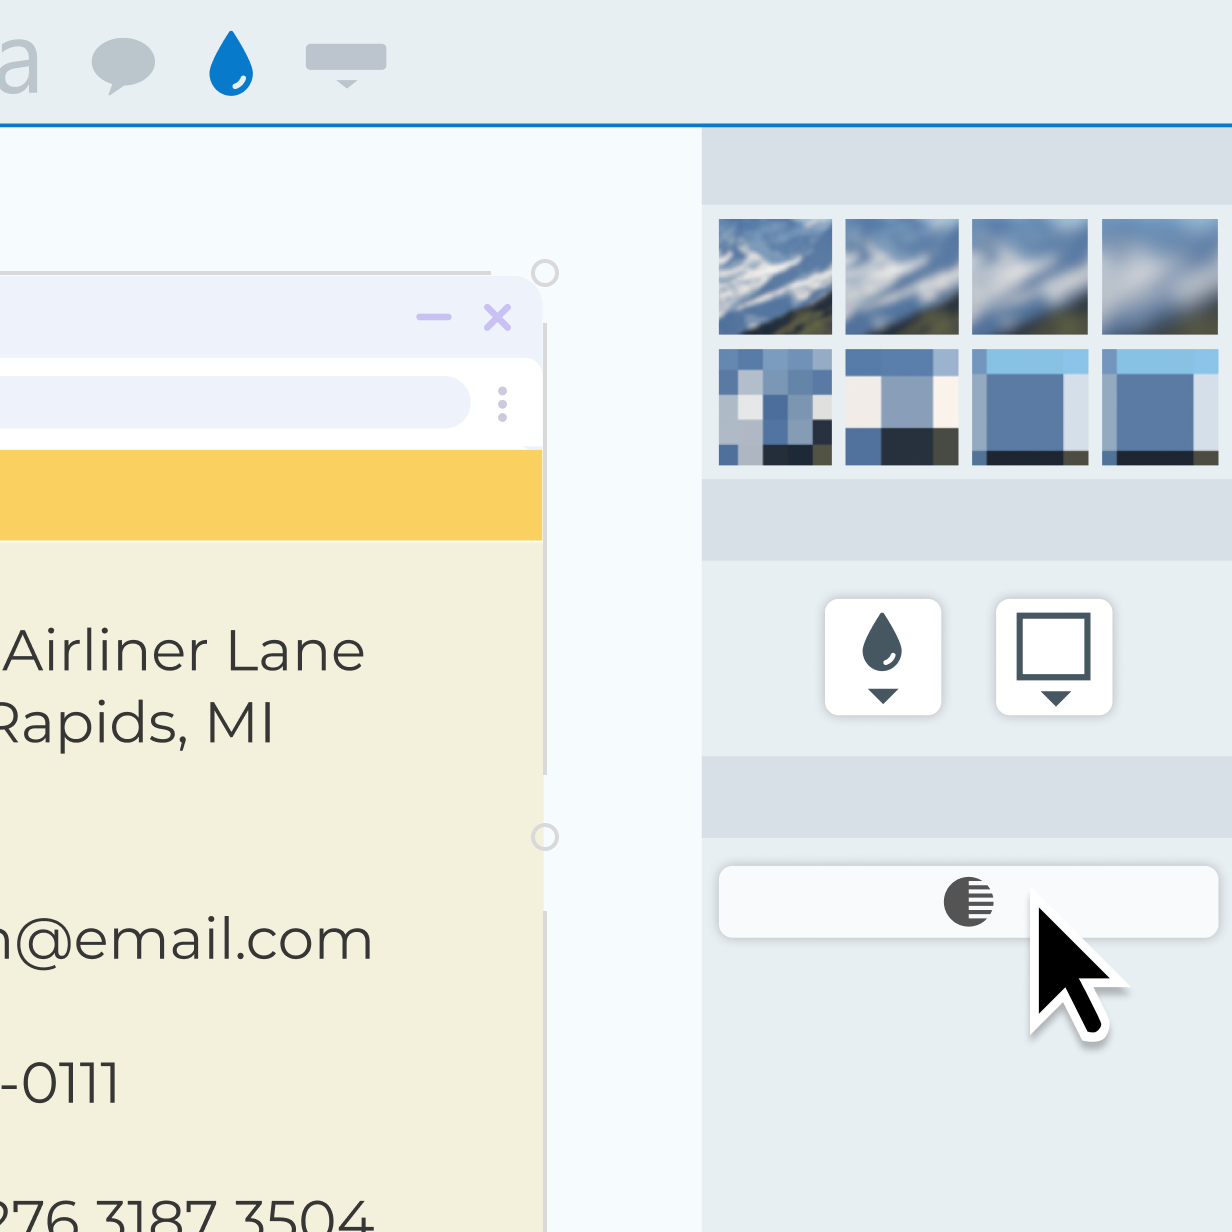Screen dimensions: 1232x1232
Task: Click the halftone sphere effect button
Action: pyautogui.click(x=968, y=901)
